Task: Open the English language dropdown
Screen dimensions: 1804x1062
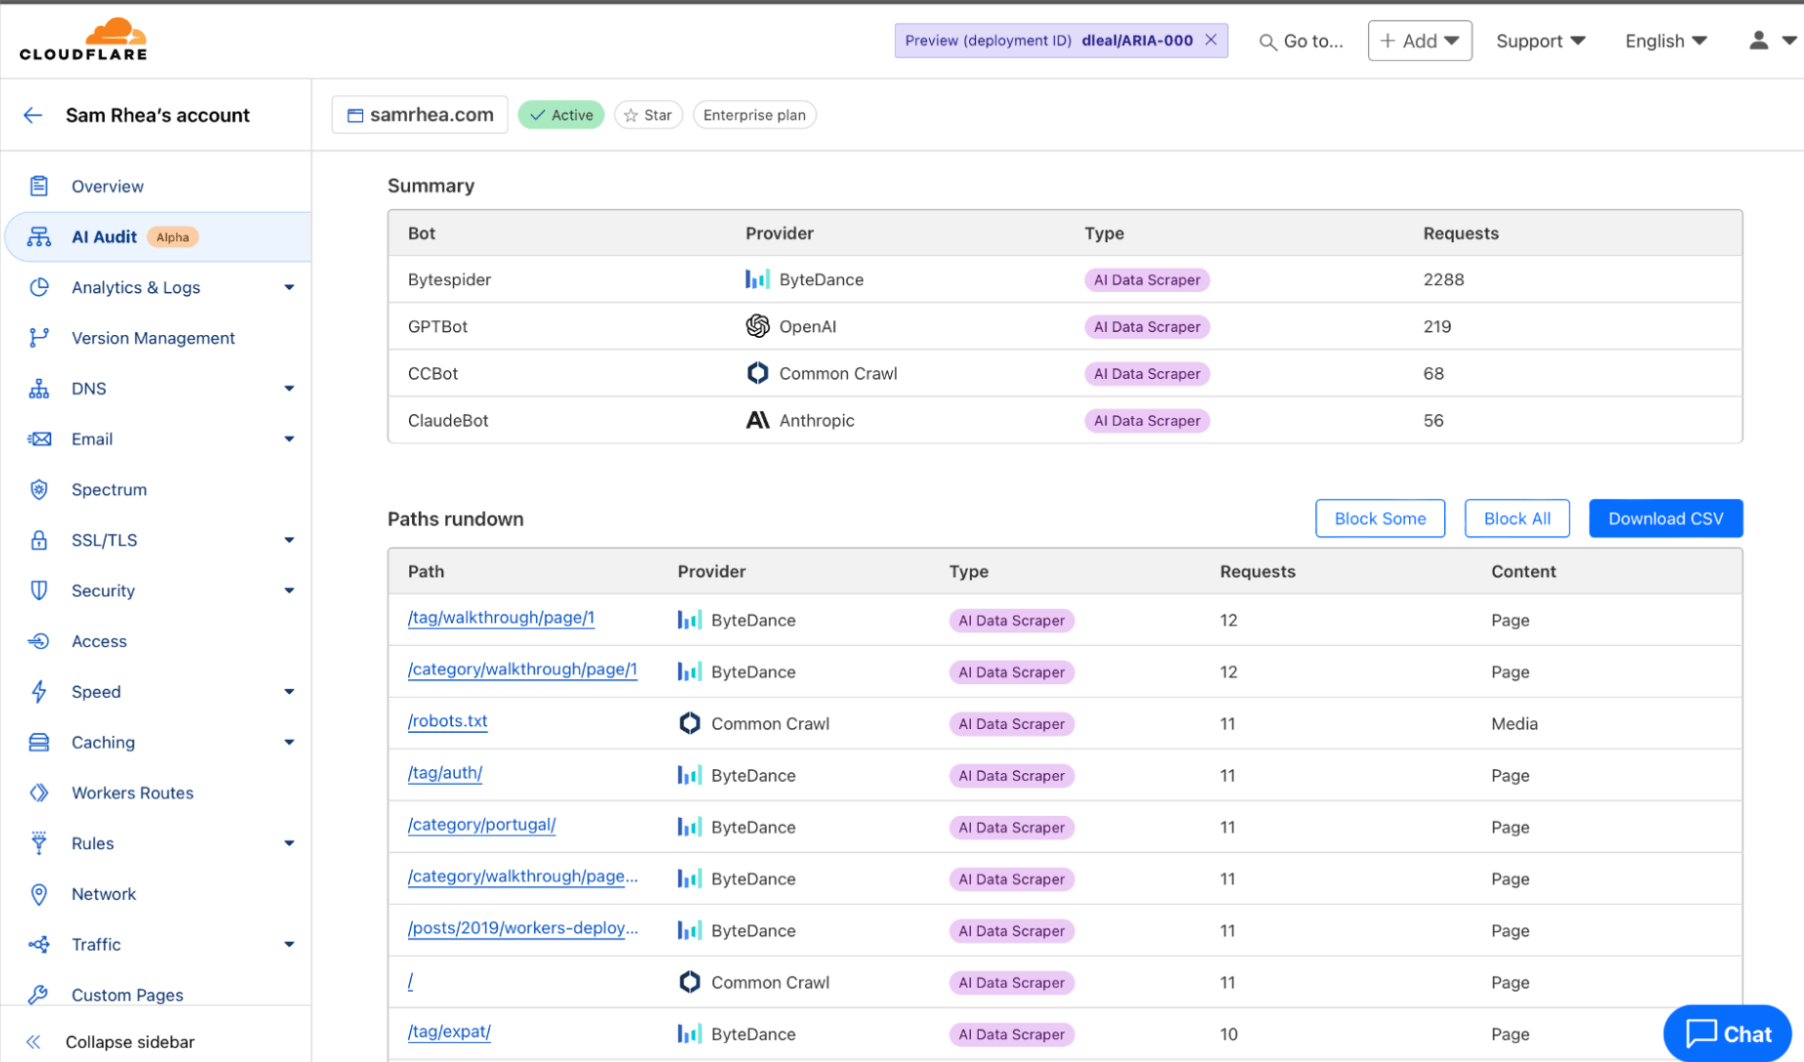Action: point(1664,40)
